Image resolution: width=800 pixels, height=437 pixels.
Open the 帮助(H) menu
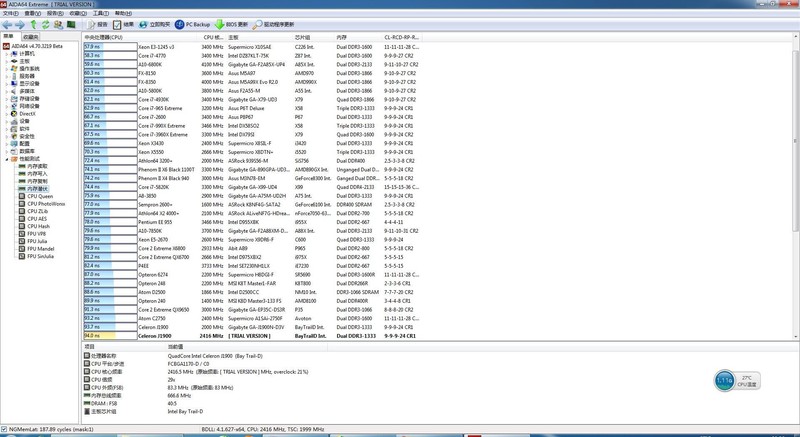coord(123,13)
